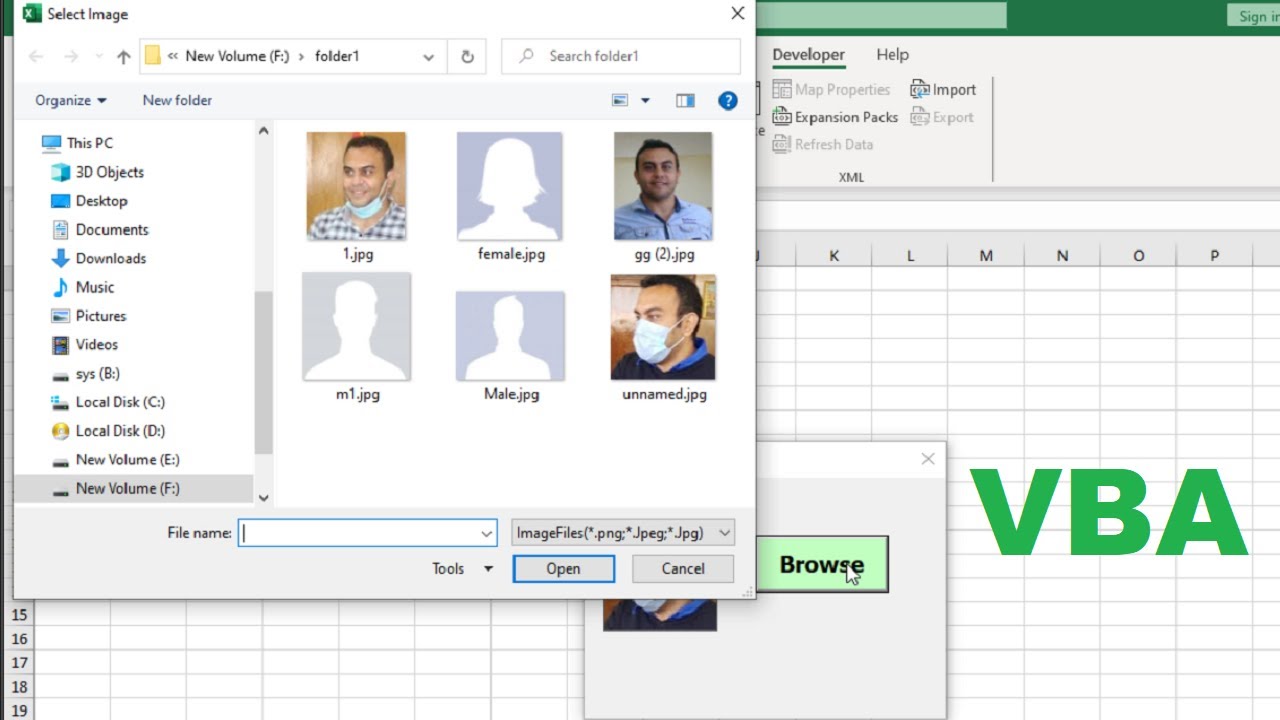
Task: Select New Volume (E:) drive
Action: pos(116,460)
